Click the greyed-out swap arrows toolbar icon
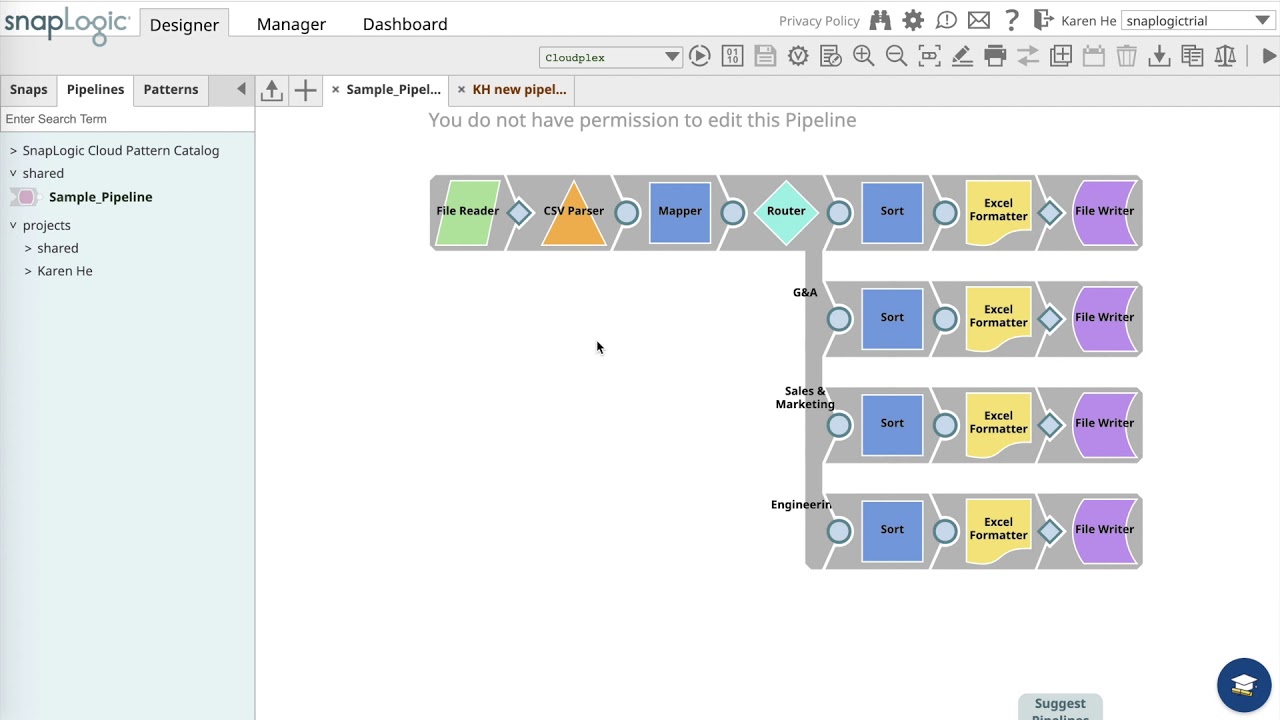Screen dimensions: 1280x720 coord(1028,56)
